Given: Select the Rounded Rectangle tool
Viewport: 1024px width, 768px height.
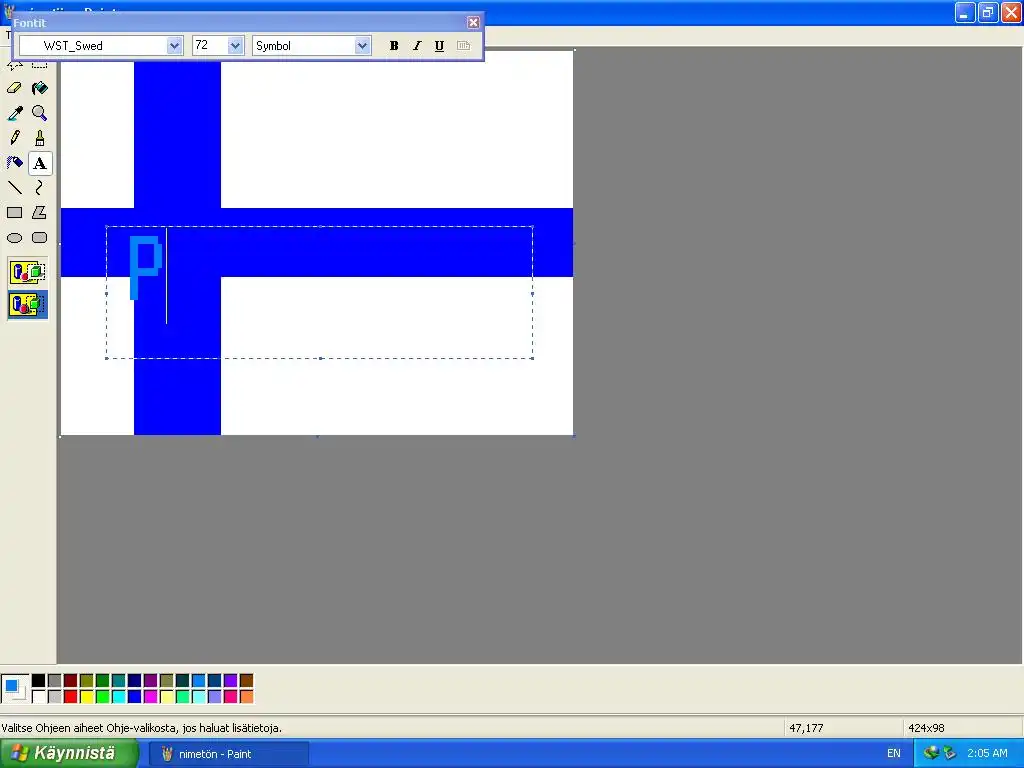Looking at the screenshot, I should [x=39, y=238].
